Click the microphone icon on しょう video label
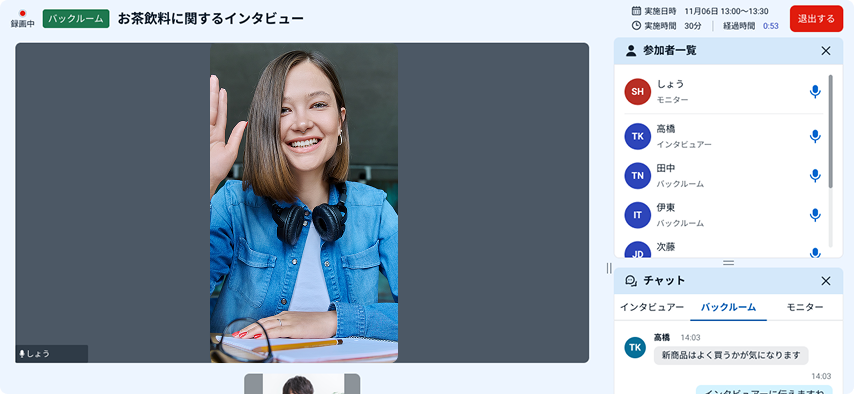 (22, 354)
